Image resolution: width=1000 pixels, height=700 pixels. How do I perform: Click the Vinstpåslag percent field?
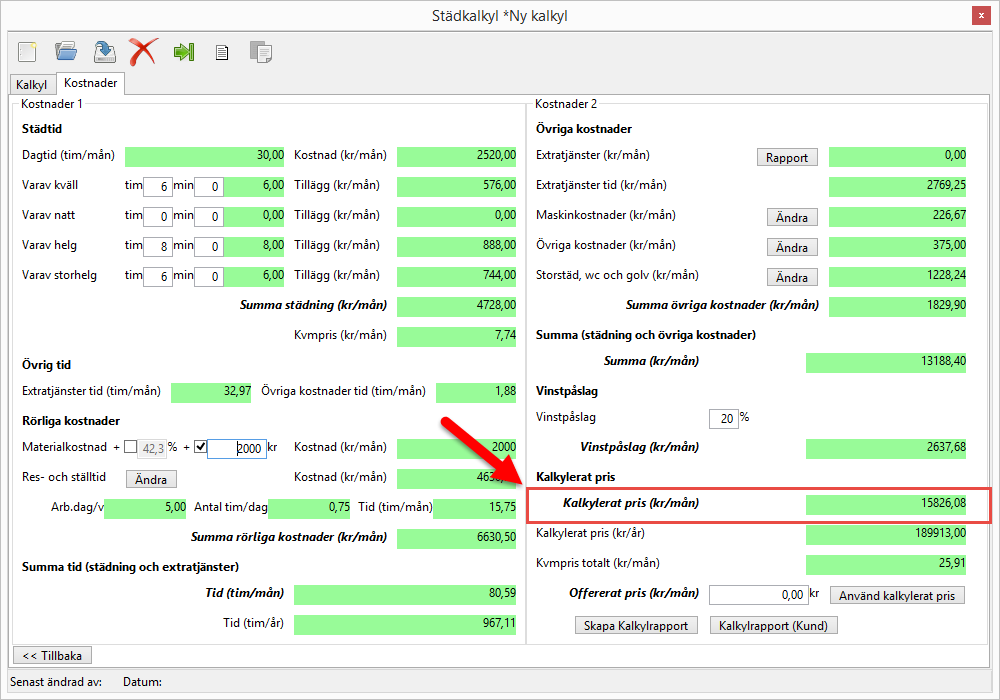[722, 418]
